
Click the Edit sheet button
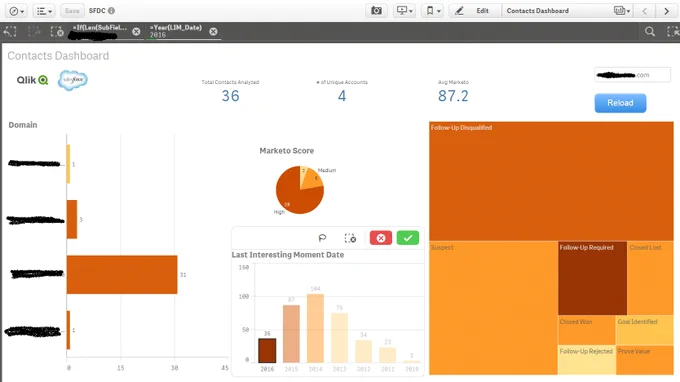(x=475, y=11)
